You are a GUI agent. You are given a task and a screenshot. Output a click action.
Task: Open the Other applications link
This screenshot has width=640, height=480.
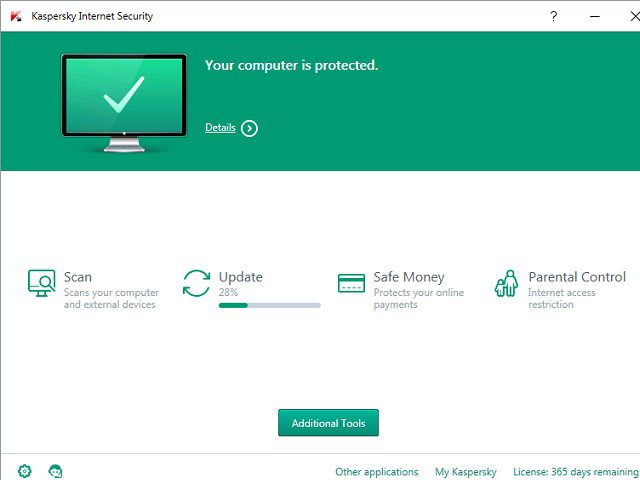click(377, 472)
